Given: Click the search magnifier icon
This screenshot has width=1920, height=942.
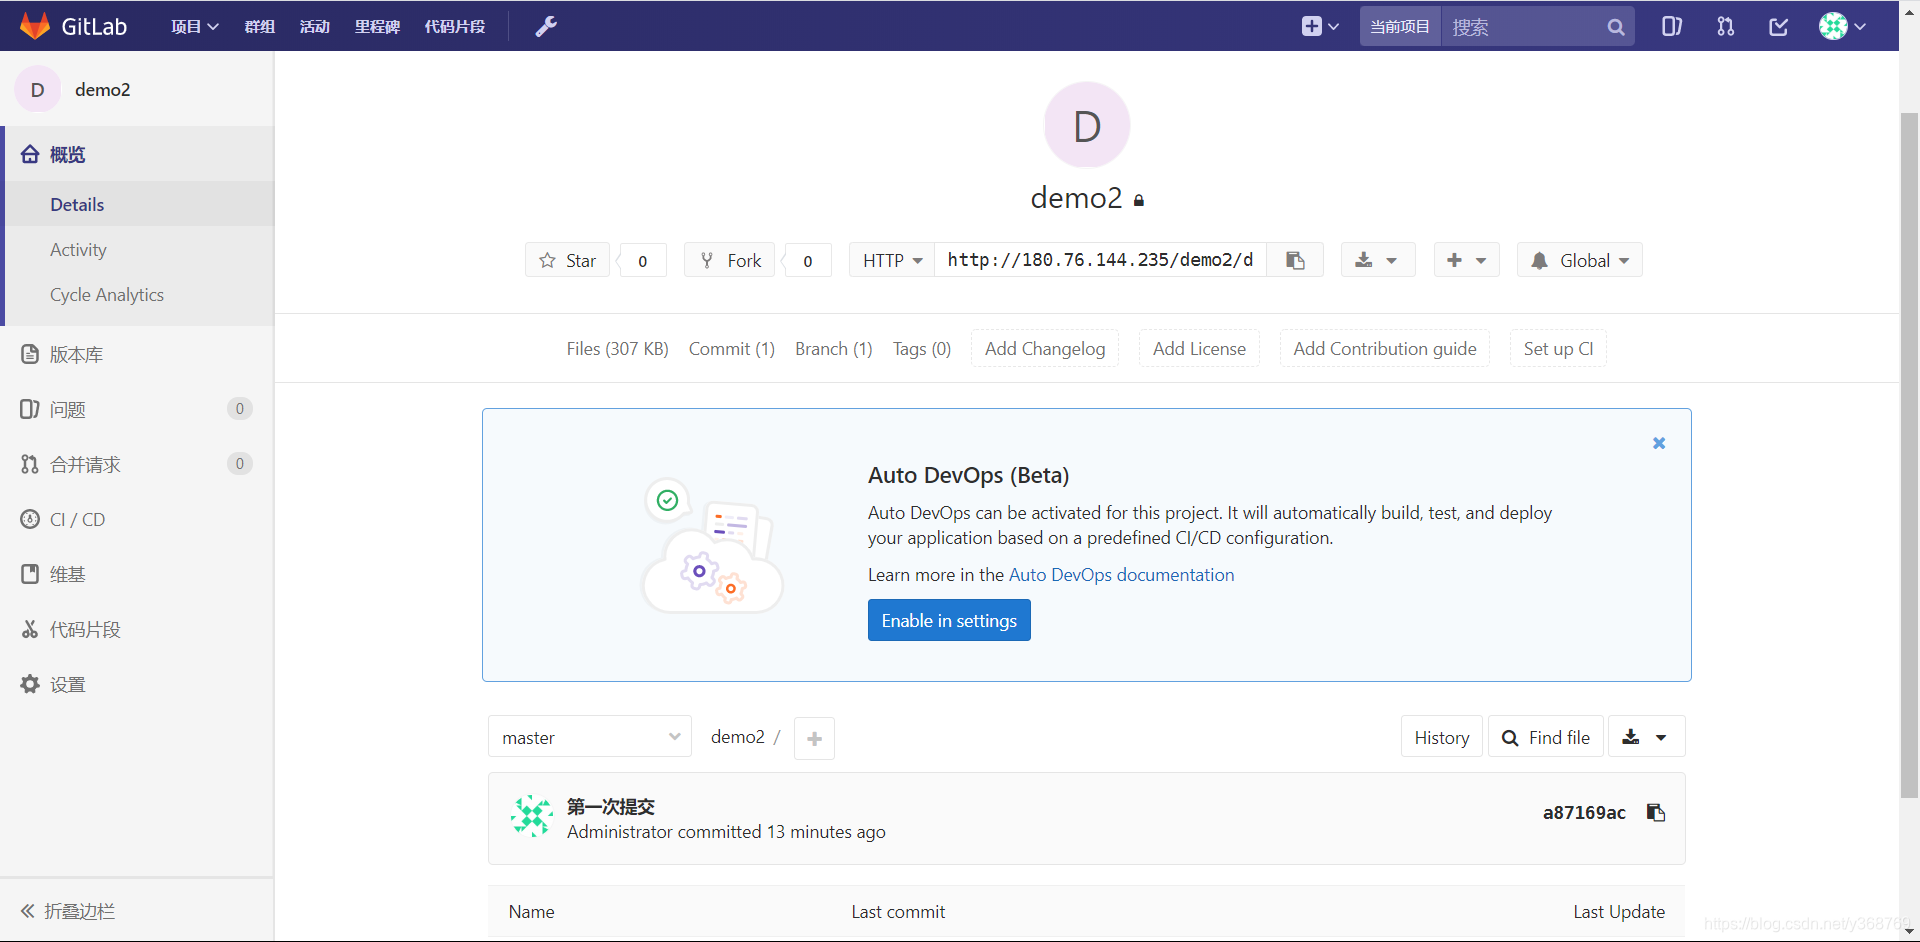Looking at the screenshot, I should [1616, 27].
